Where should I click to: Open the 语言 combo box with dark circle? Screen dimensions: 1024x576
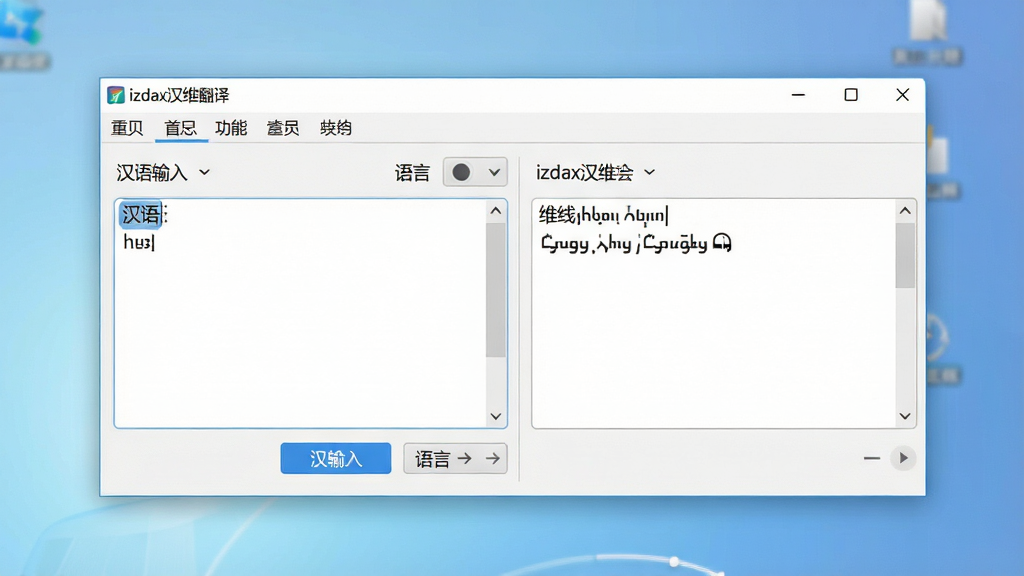pos(475,172)
